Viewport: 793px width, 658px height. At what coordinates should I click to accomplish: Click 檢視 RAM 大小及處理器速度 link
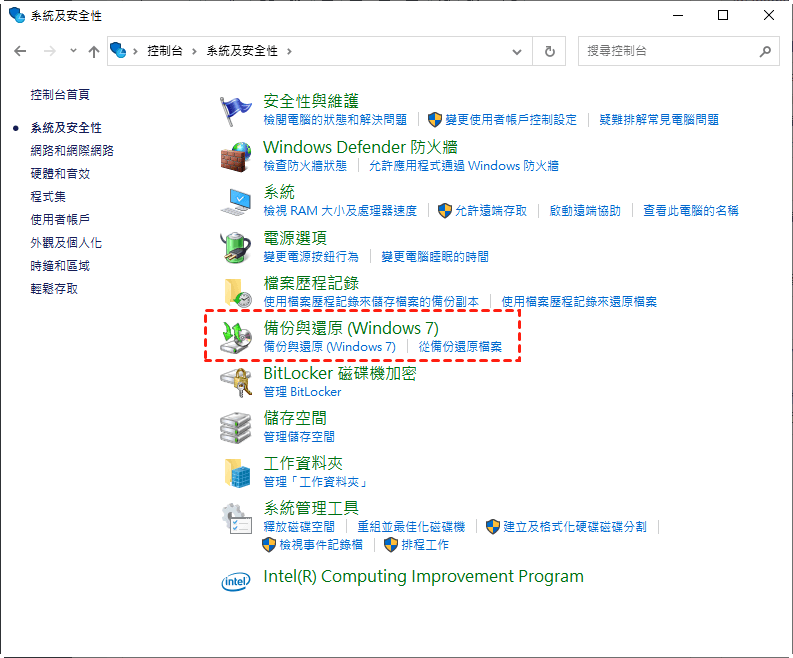tap(340, 211)
